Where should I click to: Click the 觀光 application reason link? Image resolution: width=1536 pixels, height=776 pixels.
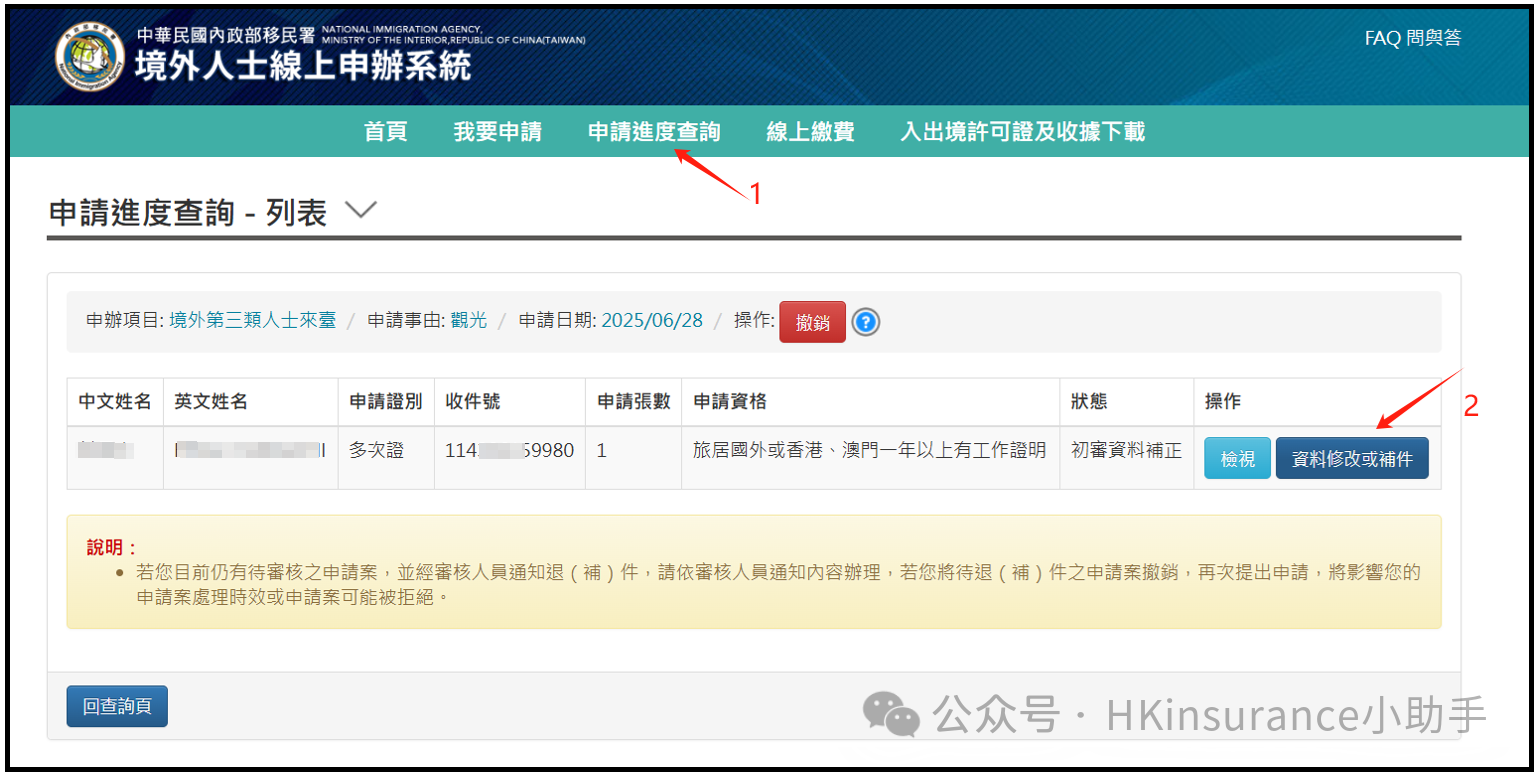[466, 322]
